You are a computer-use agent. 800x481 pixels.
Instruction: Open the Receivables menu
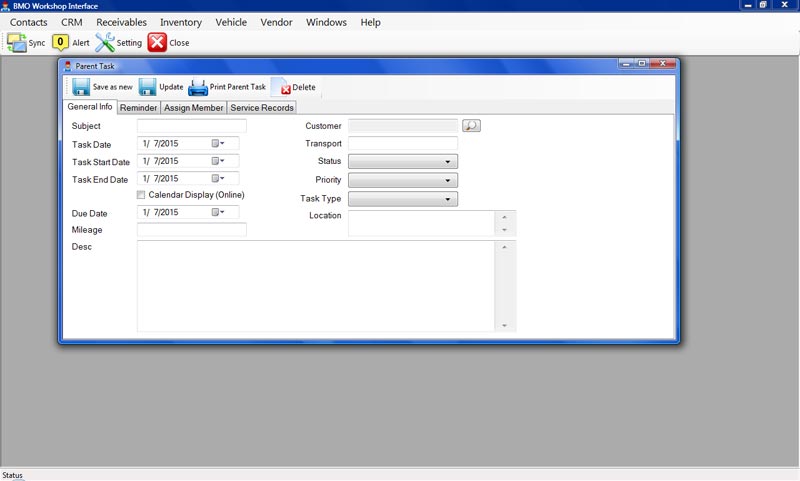point(121,22)
